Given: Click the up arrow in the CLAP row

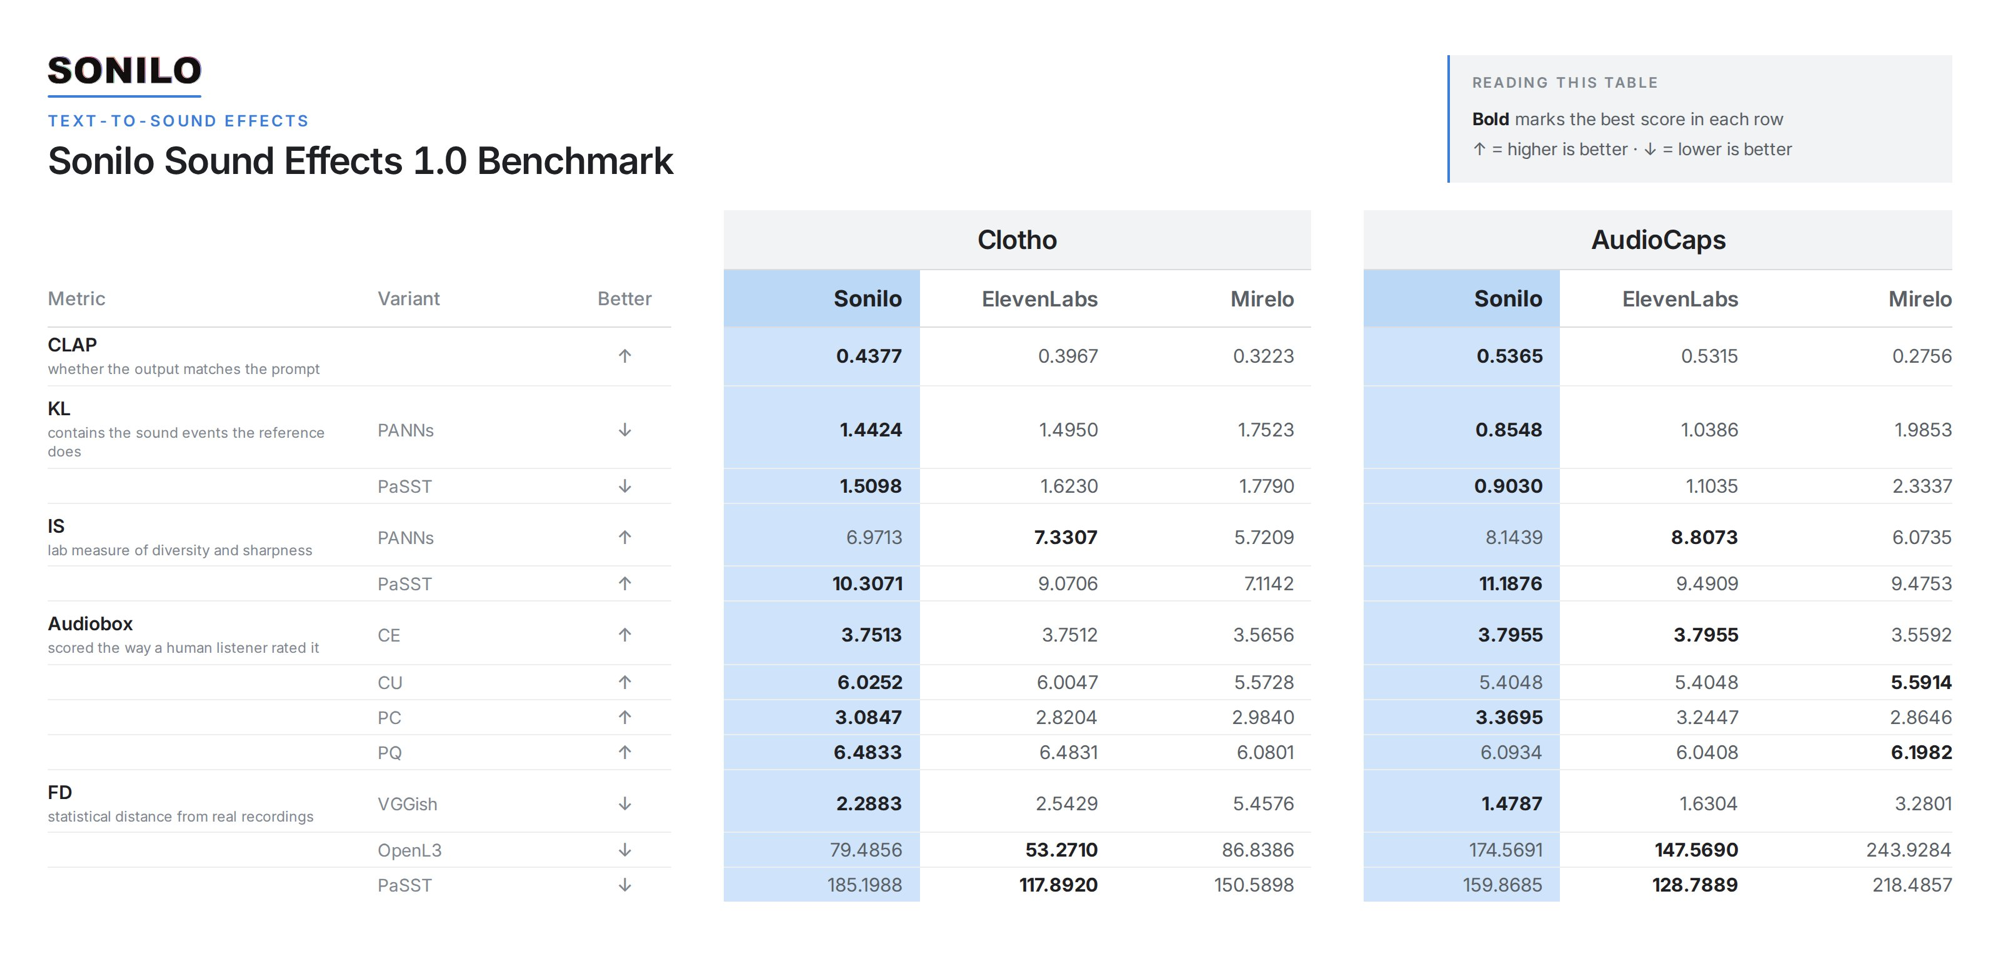Looking at the screenshot, I should coord(625,356).
